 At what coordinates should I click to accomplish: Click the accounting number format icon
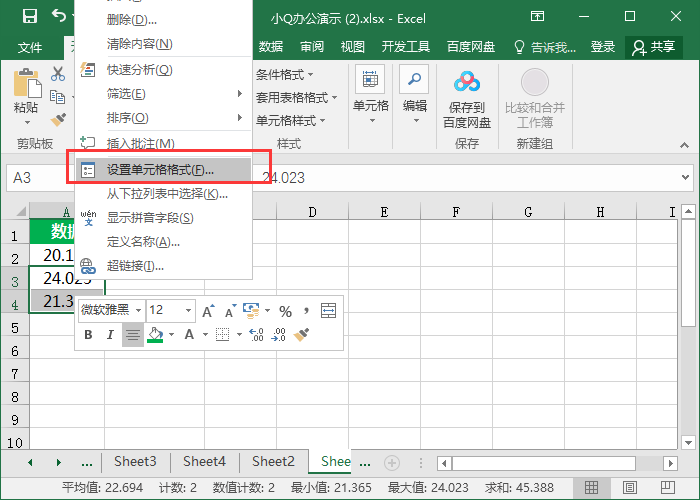[x=251, y=311]
